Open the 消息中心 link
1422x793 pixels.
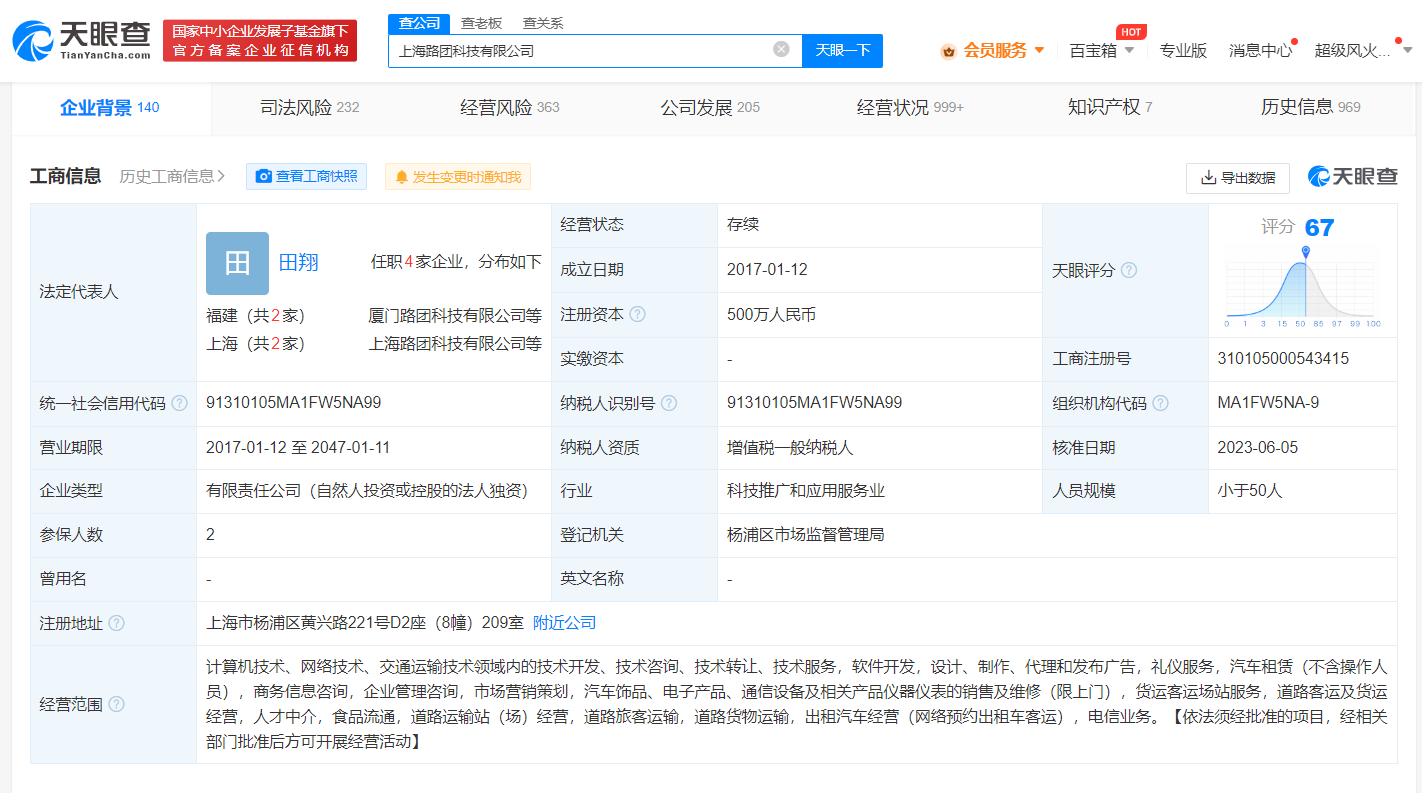(x=1260, y=50)
